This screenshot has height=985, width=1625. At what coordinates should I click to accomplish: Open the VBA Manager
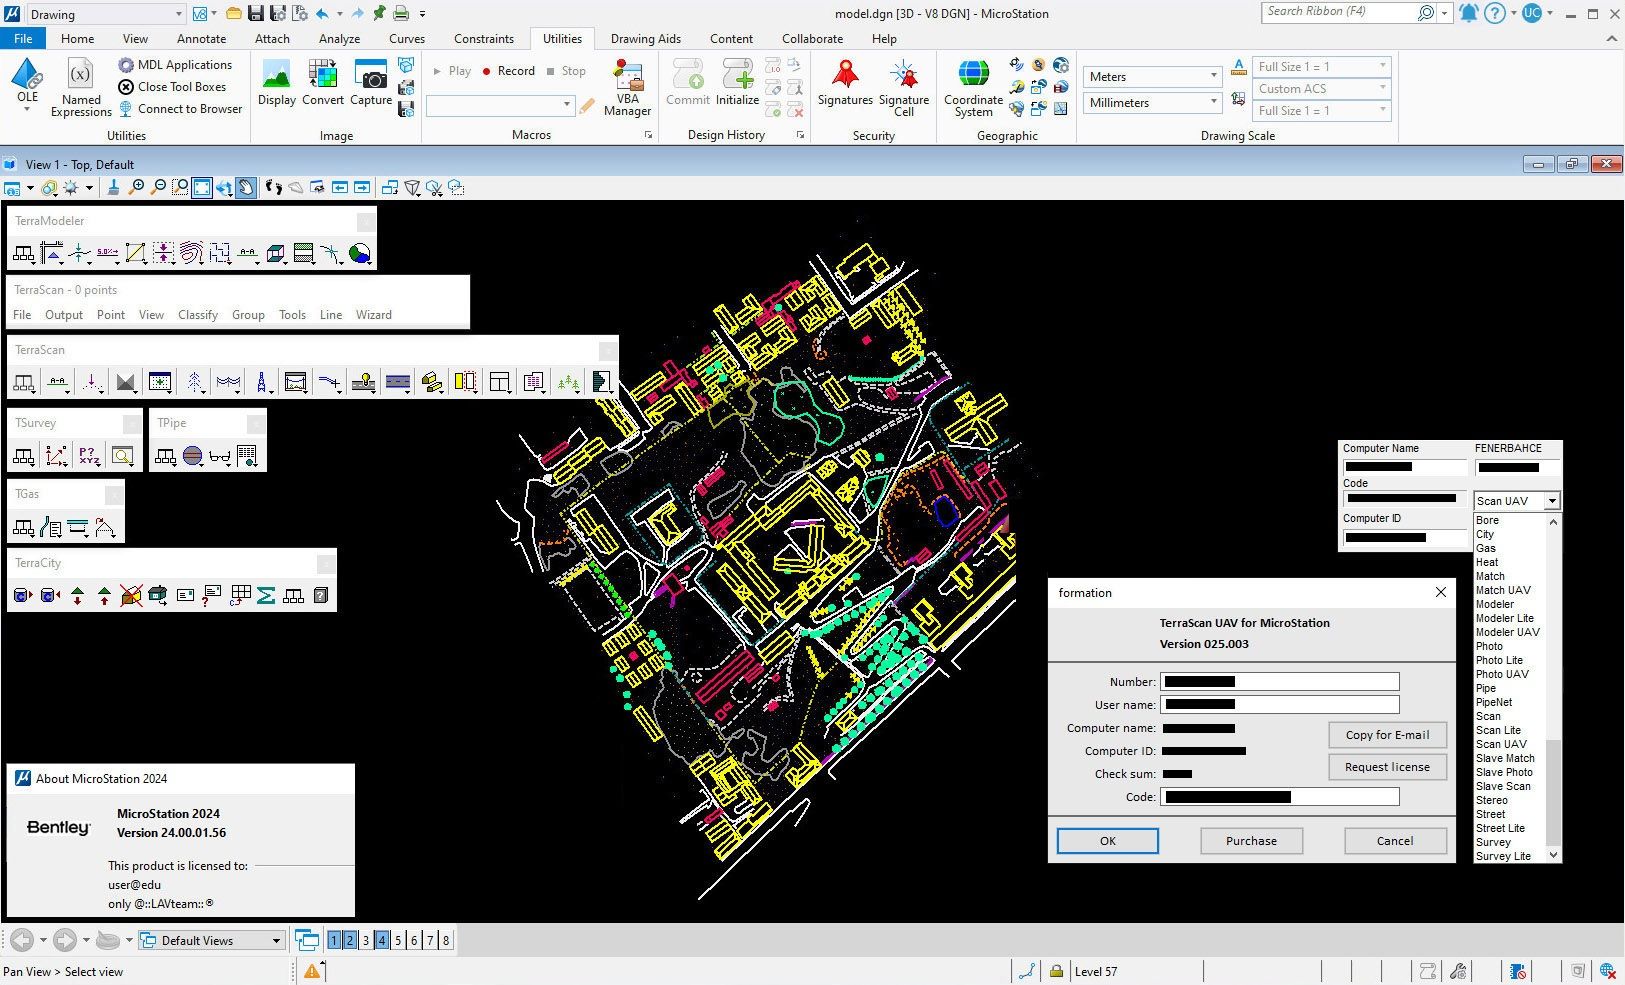click(628, 85)
